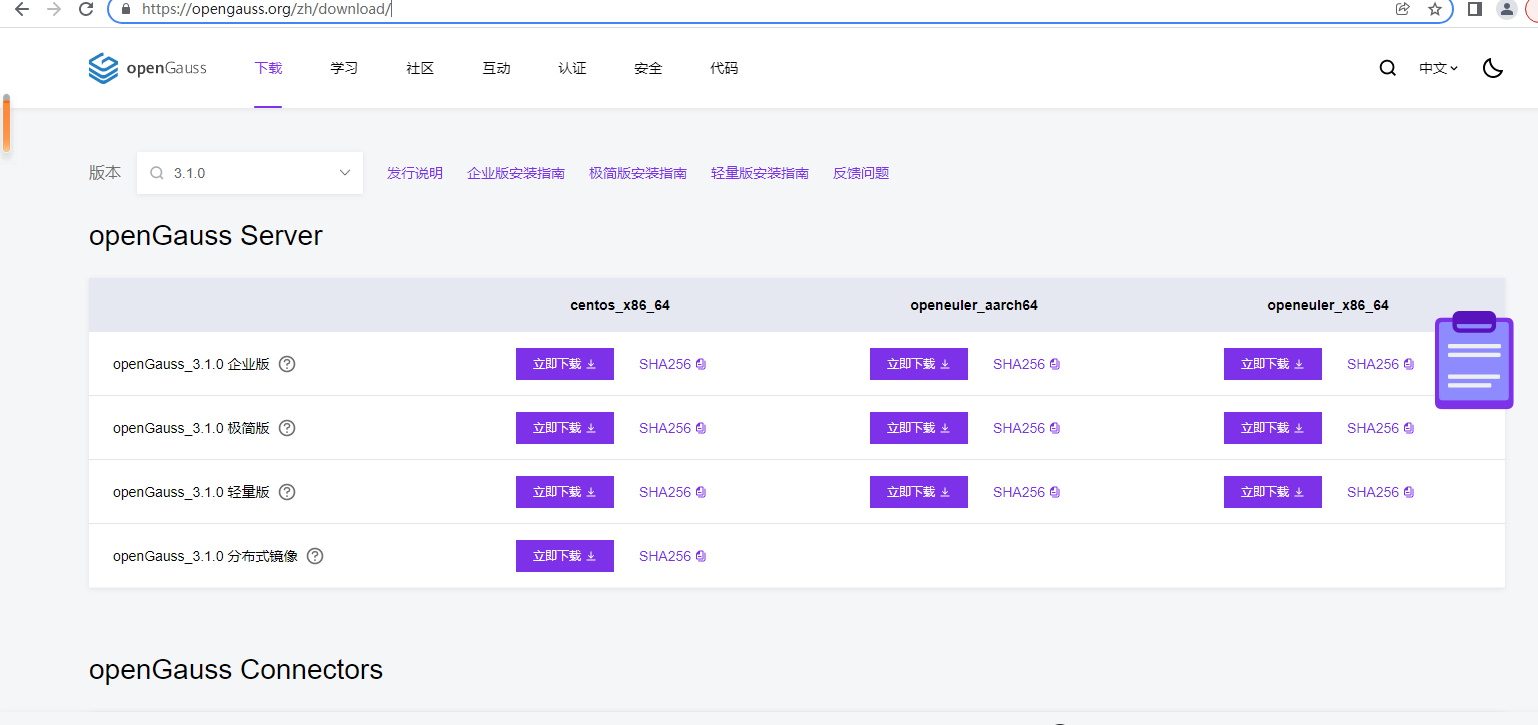Download 企业版 for openeuler_aarch64

(x=919, y=364)
